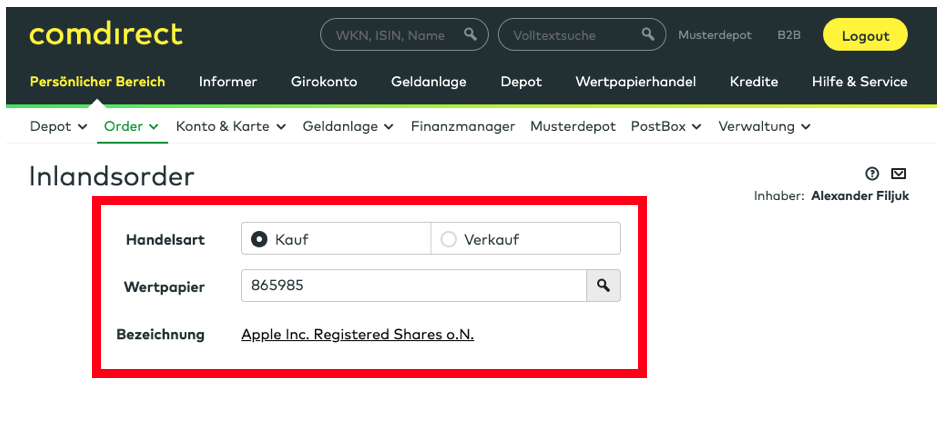Expand the PostBox dropdown
Viewport: 948px width, 436px height.
(666, 126)
